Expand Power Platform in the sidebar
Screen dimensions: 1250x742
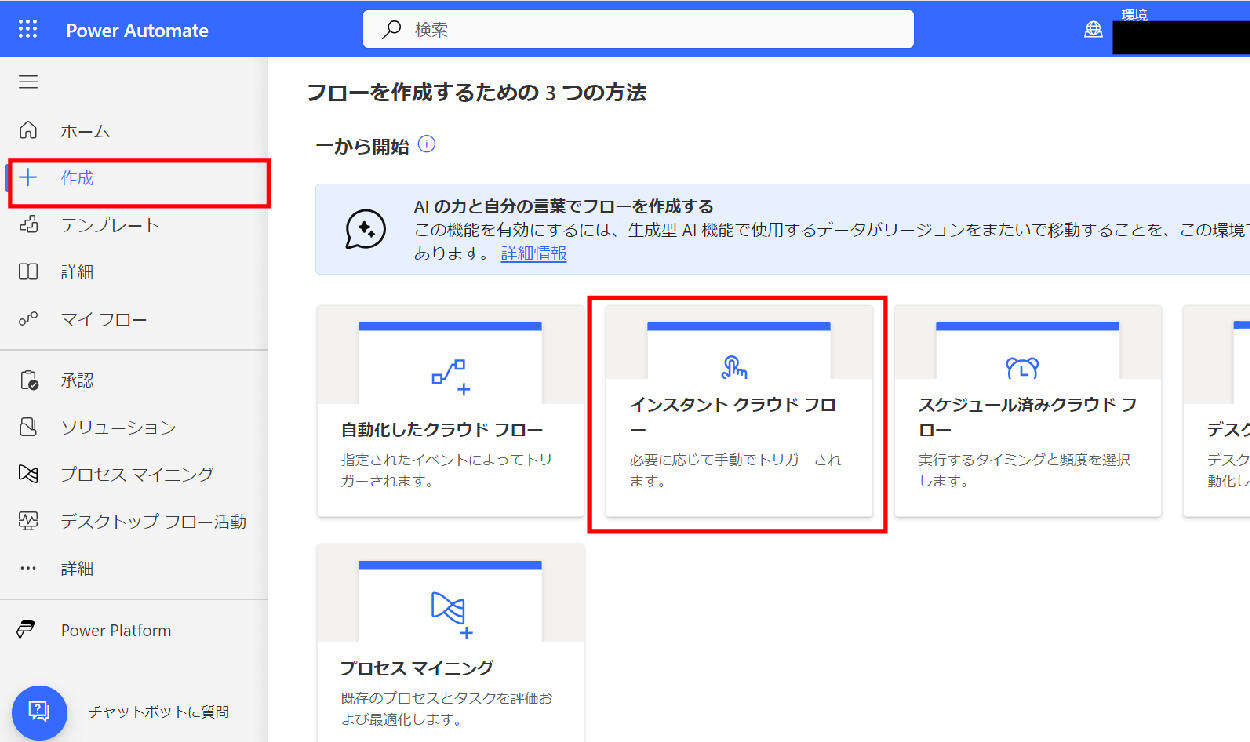(115, 630)
